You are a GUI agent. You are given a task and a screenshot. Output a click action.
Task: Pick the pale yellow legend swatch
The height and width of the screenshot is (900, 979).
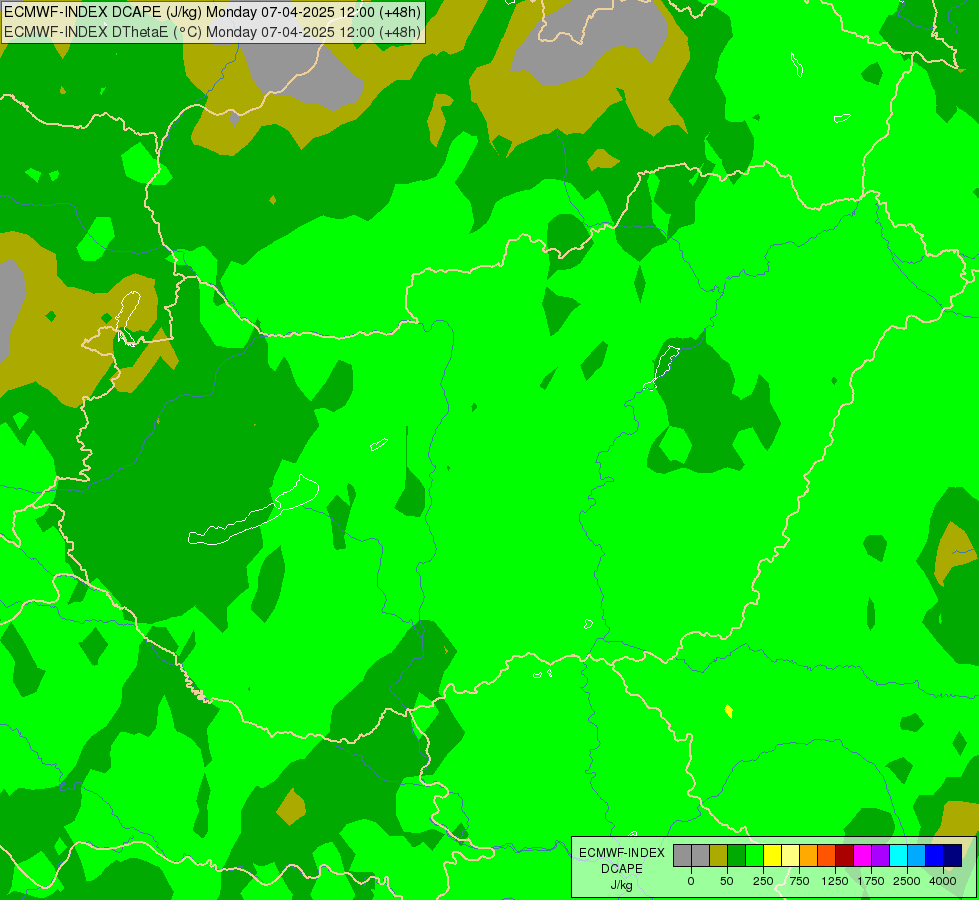790,856
